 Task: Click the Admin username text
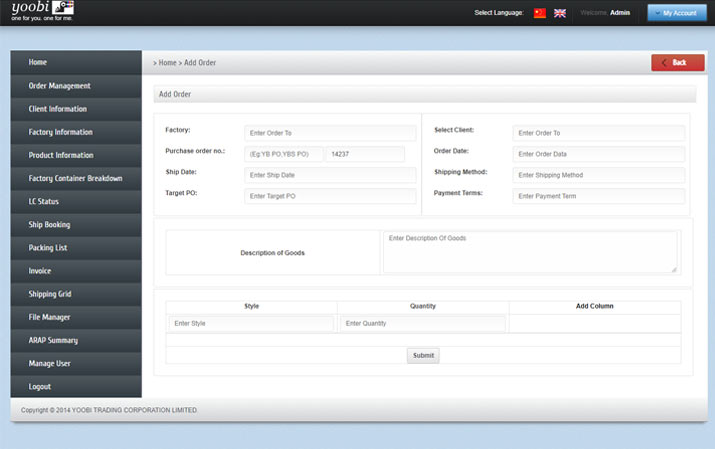[620, 13]
